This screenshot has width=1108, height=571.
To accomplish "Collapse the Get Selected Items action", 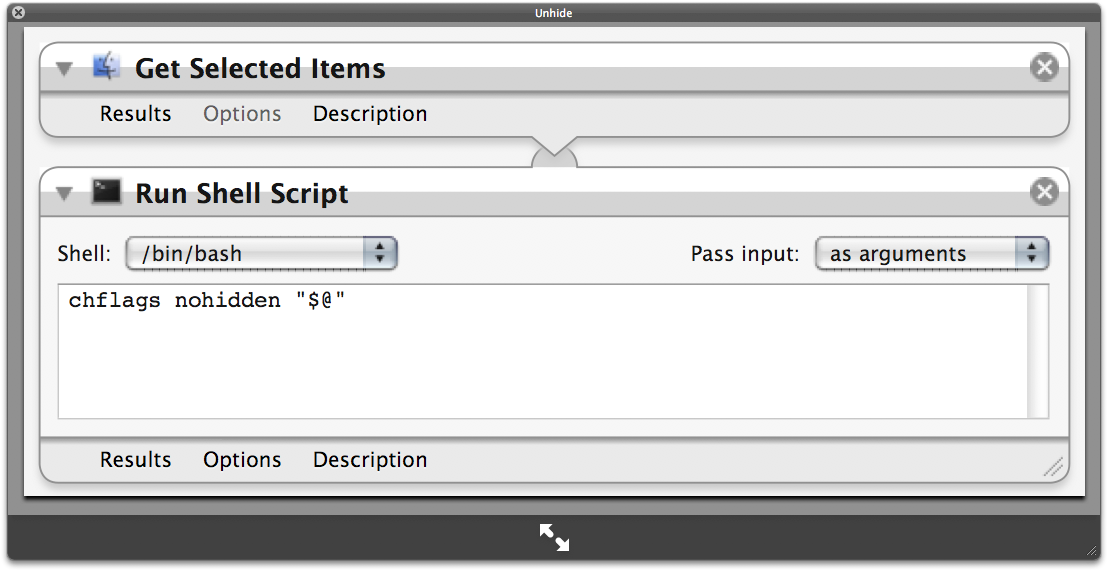I will point(64,69).
